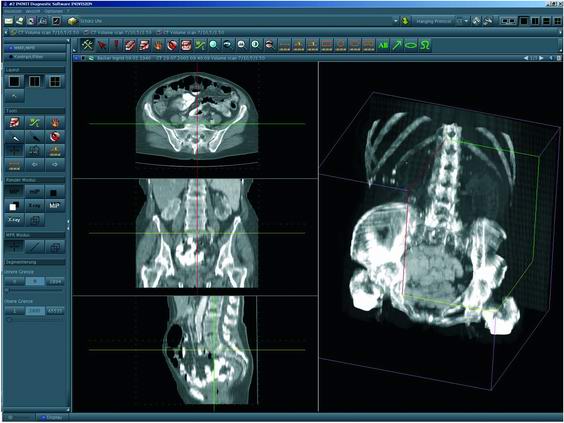
Task: Go to the next series with right arrow
Action: point(541,58)
